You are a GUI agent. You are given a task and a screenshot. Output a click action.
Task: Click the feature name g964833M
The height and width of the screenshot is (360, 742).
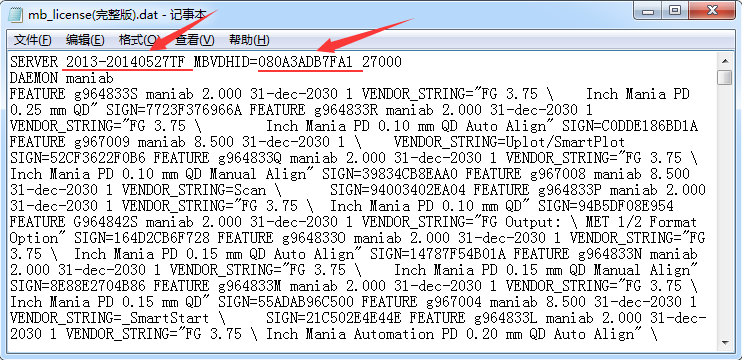250,286
